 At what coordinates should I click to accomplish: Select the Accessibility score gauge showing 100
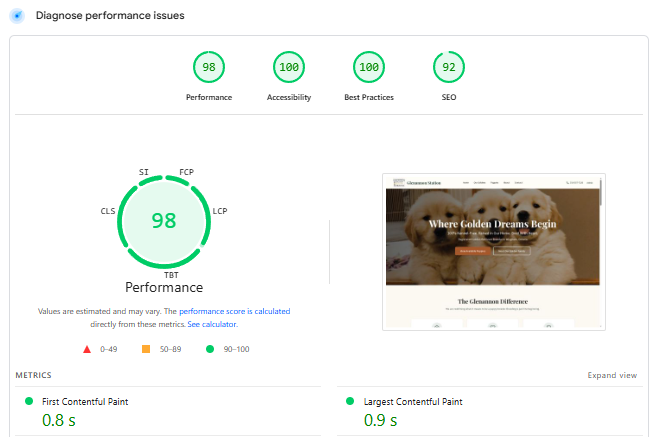tap(289, 67)
